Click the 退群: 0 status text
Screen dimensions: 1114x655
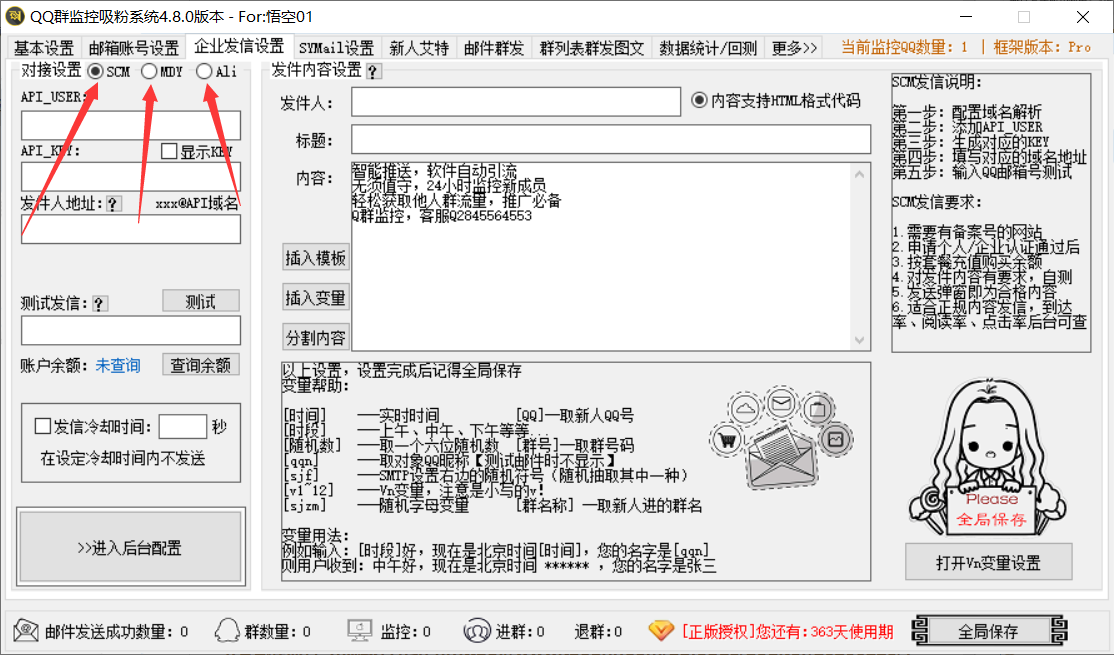pos(597,632)
